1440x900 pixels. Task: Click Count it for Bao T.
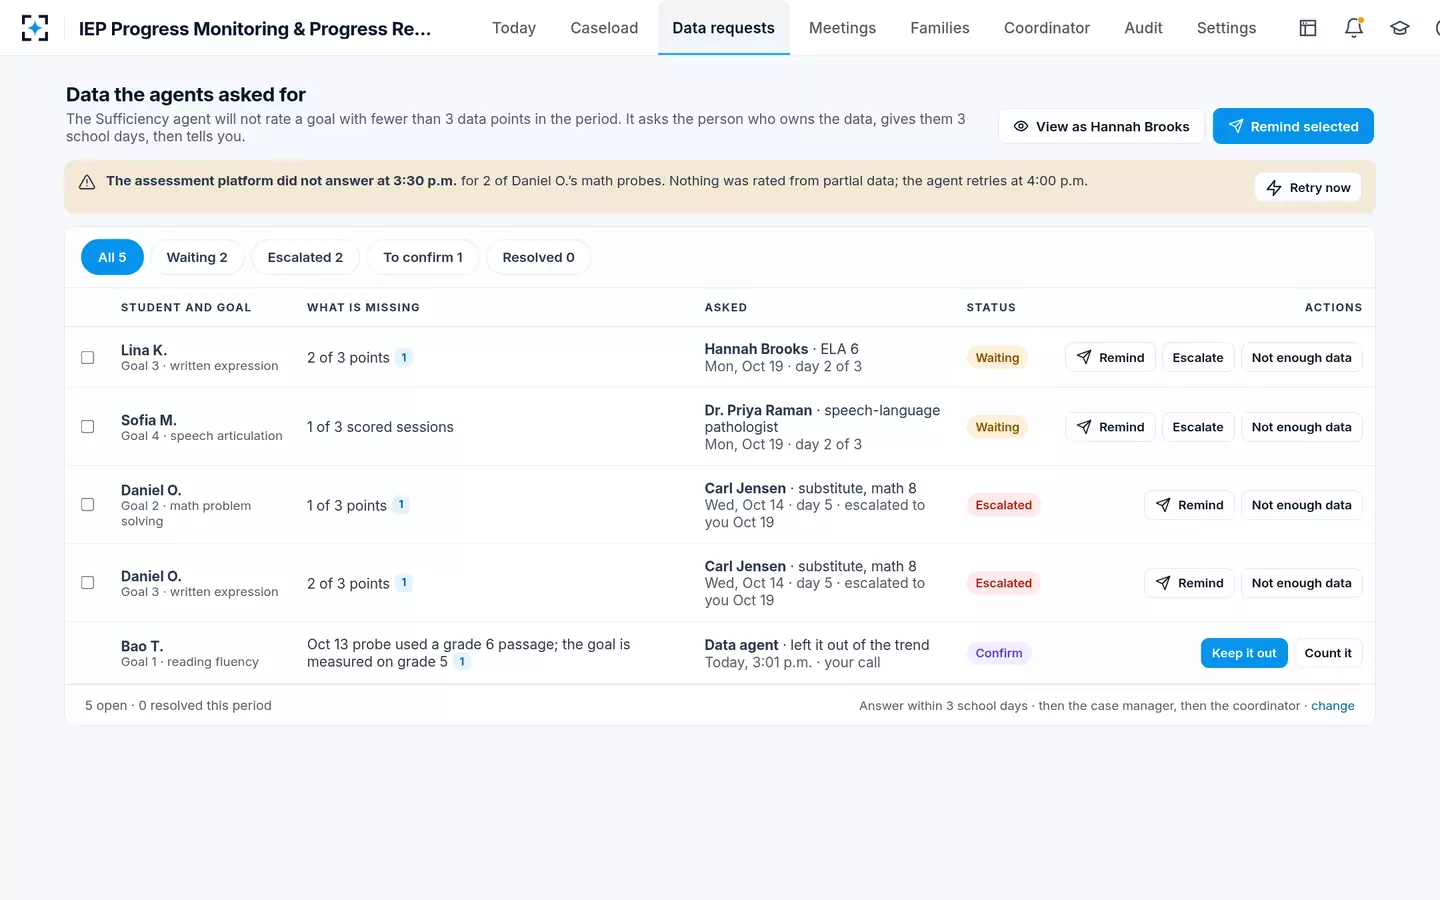[x=1328, y=653]
